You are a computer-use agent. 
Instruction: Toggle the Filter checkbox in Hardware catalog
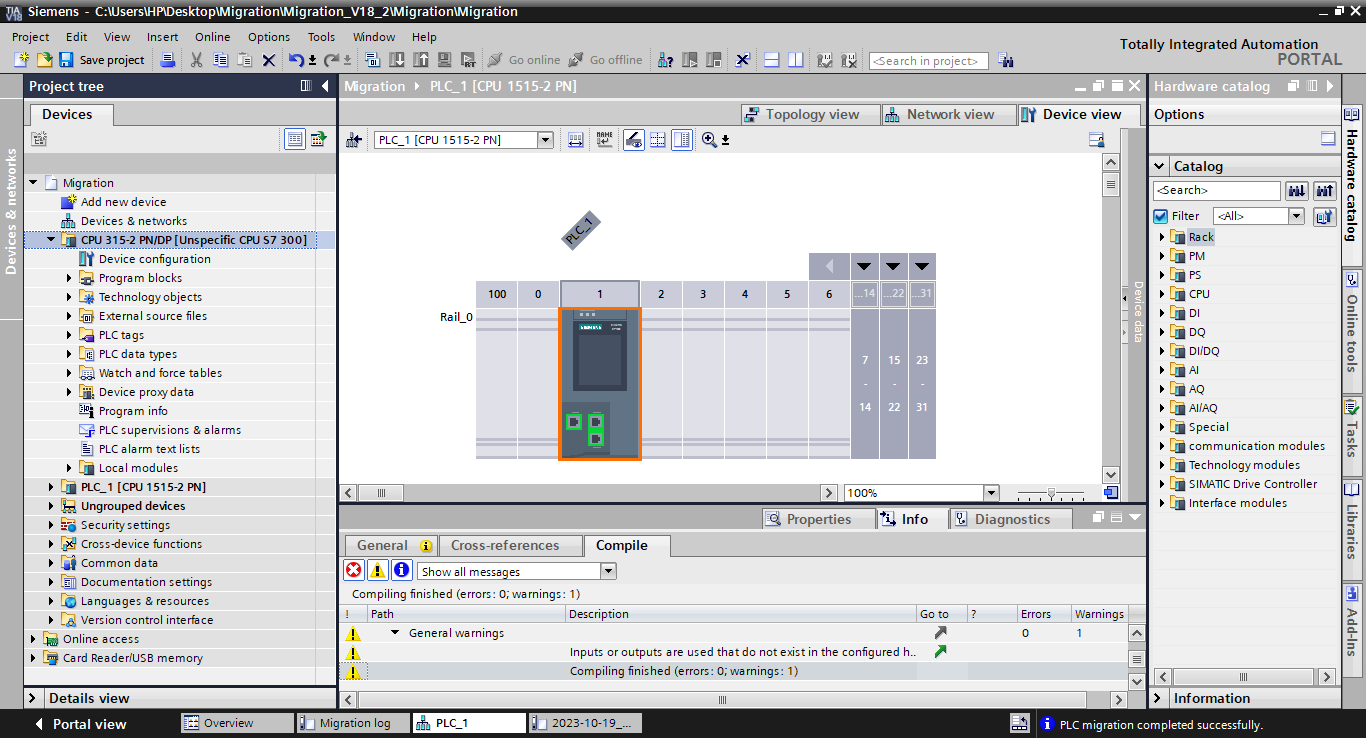click(x=1162, y=216)
